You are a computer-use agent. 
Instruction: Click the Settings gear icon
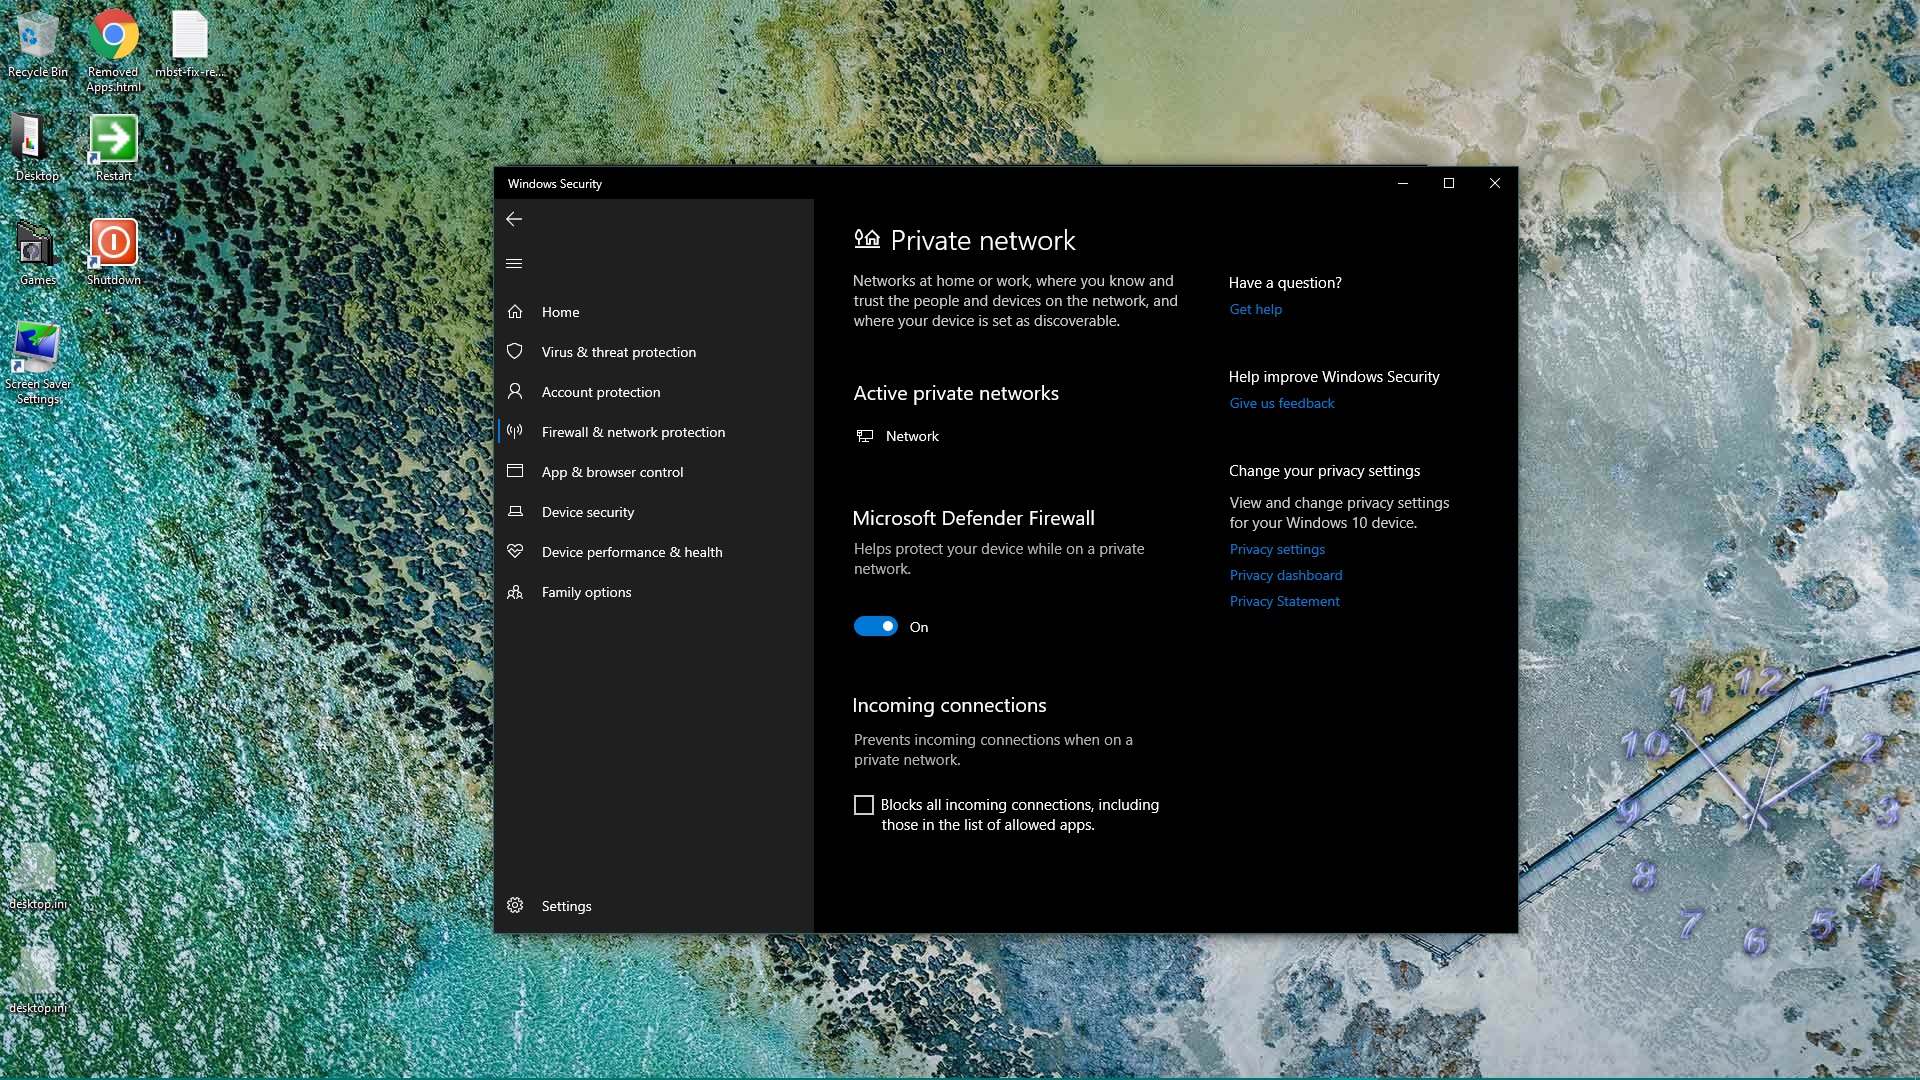(x=515, y=905)
